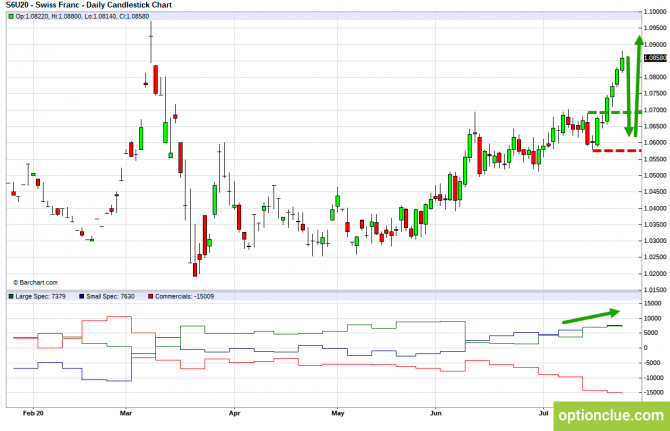Click the 1.05500 price axis label
The image size is (670, 431).
click(655, 159)
